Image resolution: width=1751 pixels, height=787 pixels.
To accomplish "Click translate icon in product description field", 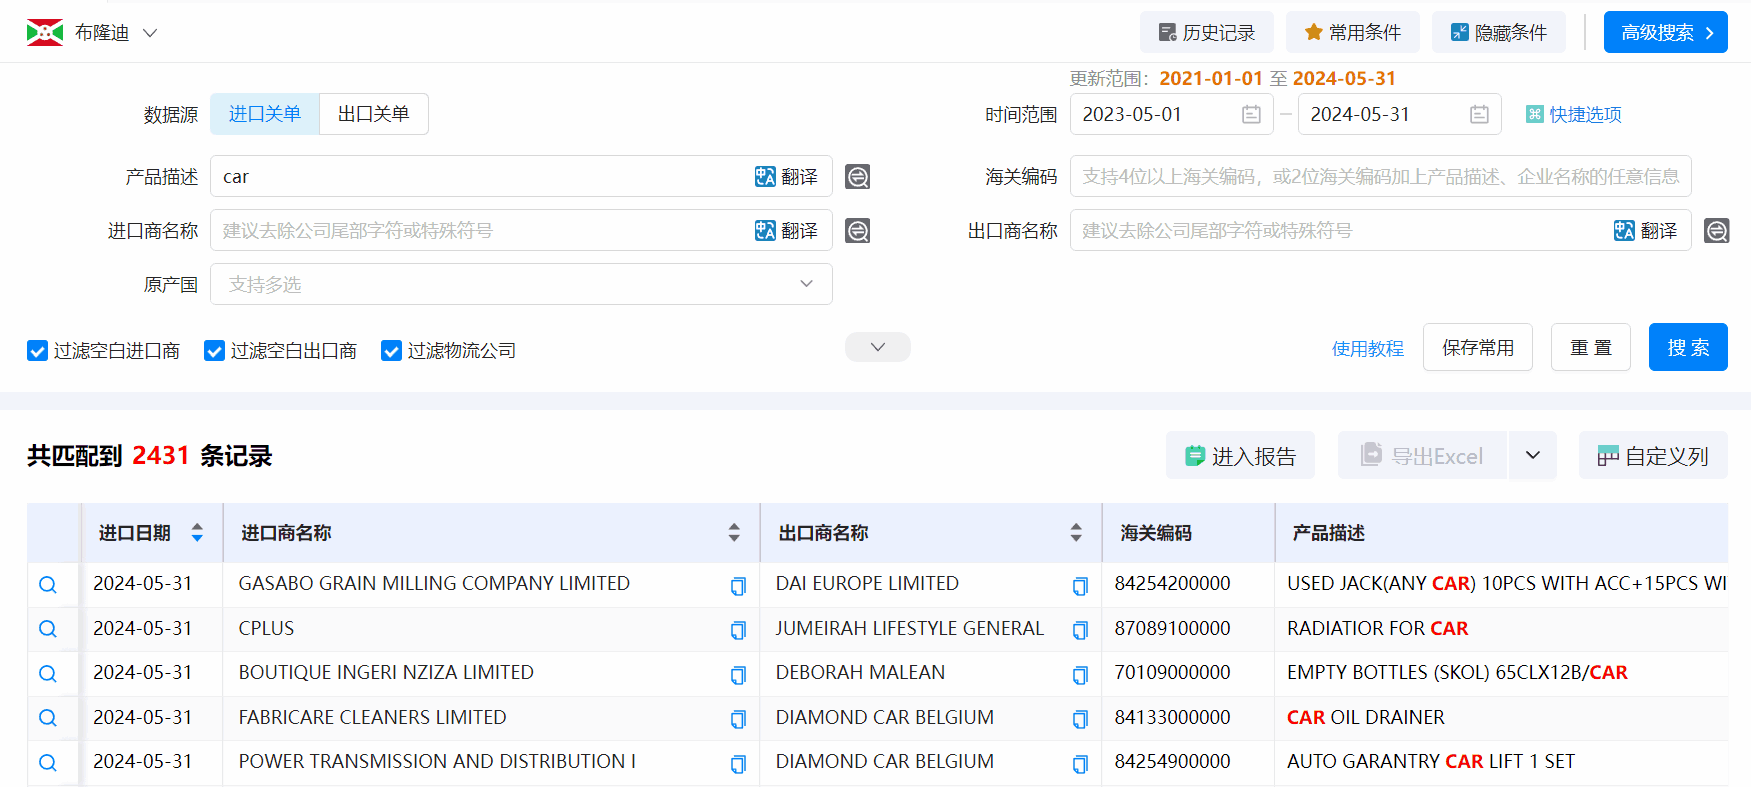I will [x=785, y=177].
